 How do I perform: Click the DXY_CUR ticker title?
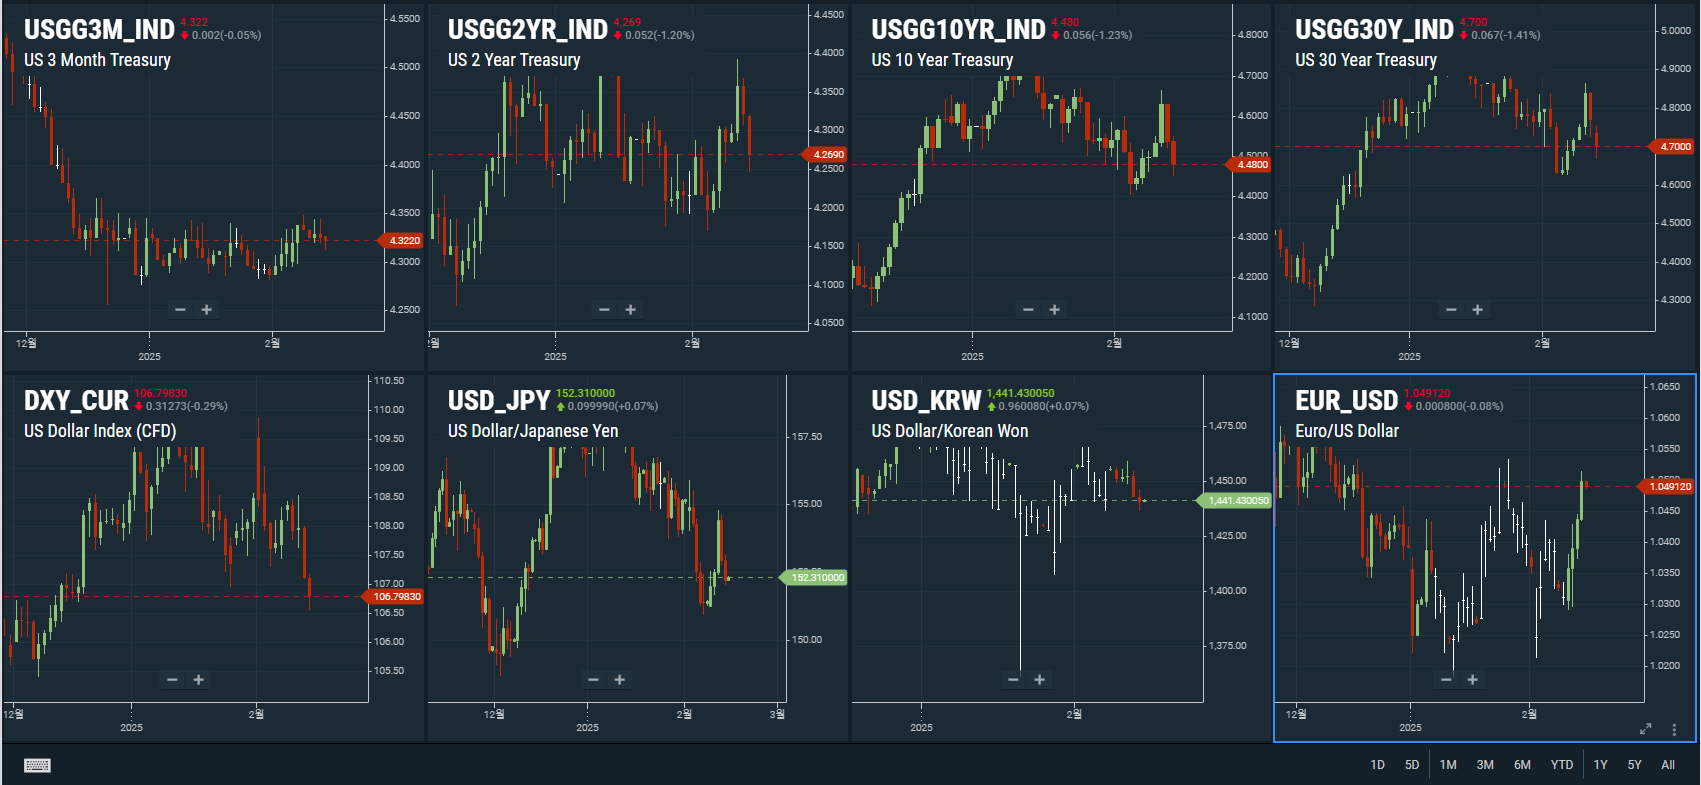(76, 401)
